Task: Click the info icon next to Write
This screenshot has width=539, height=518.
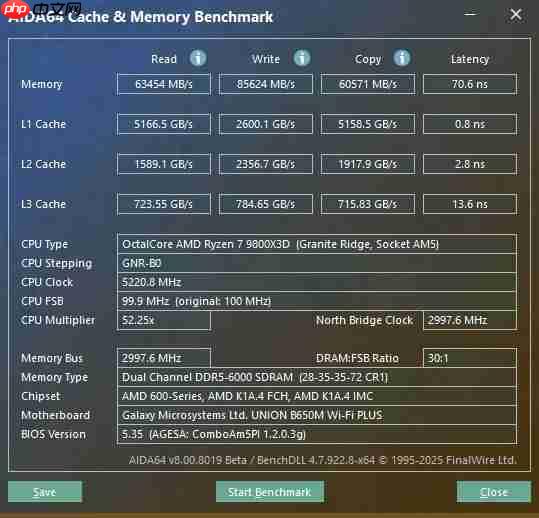Action: [x=302, y=58]
